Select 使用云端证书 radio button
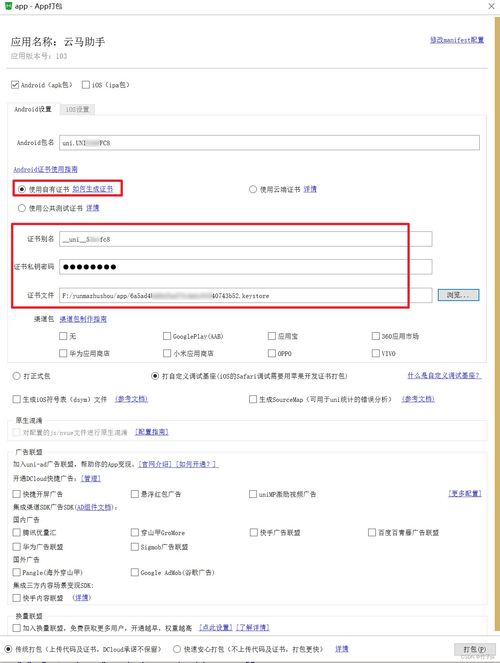 tap(253, 189)
